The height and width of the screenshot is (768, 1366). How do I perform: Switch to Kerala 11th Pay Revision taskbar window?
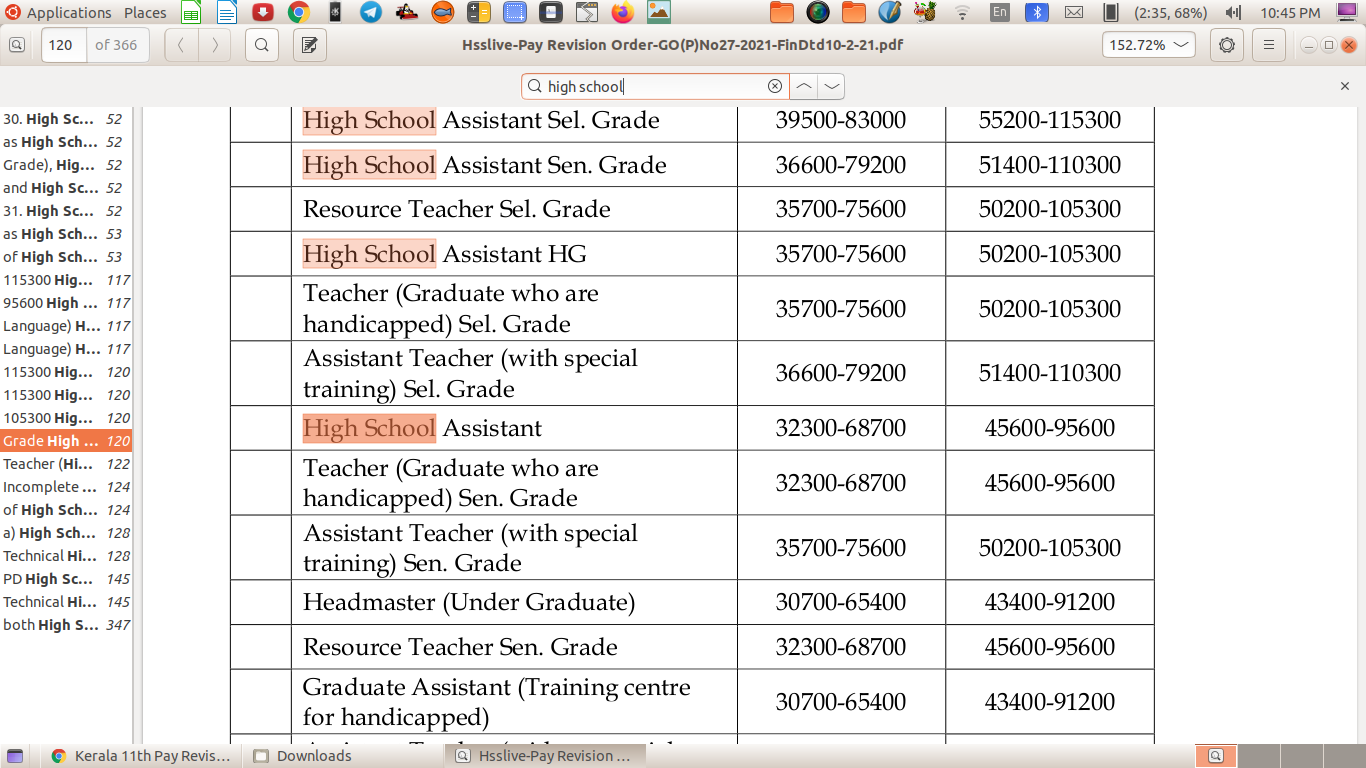click(x=141, y=756)
